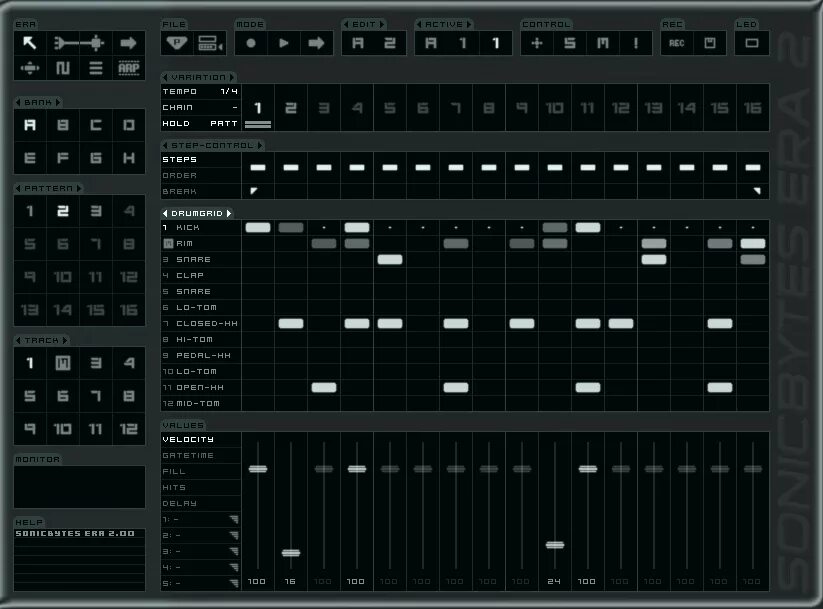Select ORDER row in step control

tap(180, 175)
